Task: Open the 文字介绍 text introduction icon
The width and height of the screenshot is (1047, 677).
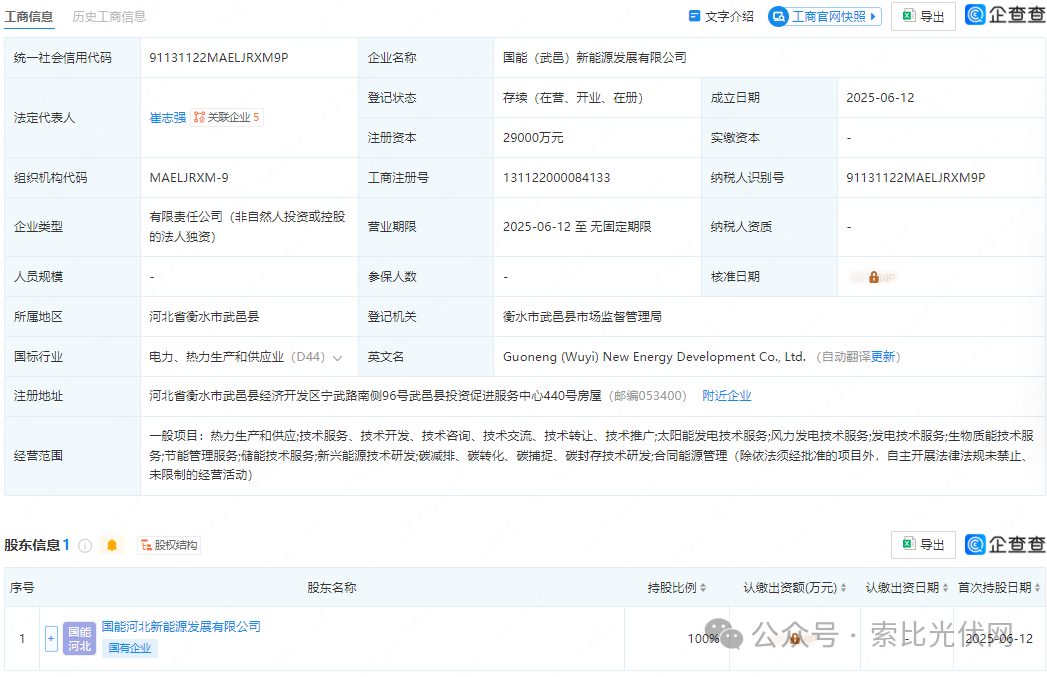Action: [x=721, y=16]
